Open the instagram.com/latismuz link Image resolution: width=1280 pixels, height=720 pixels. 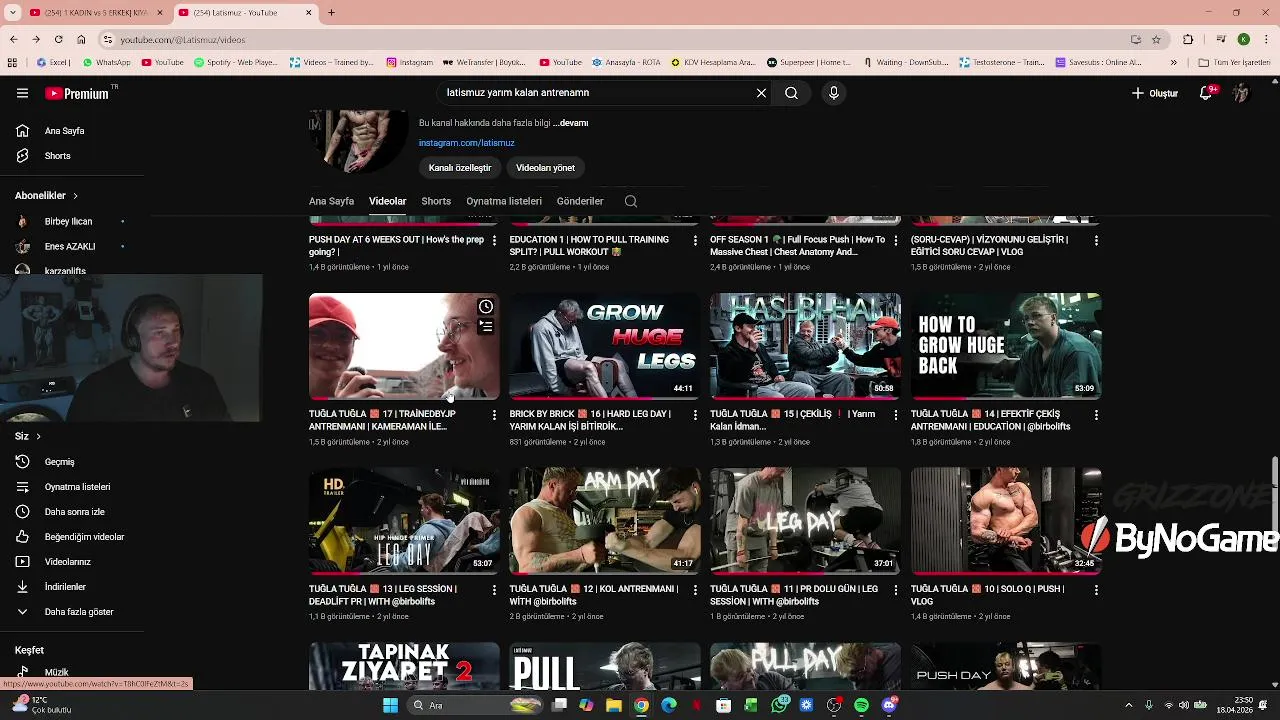click(x=466, y=143)
